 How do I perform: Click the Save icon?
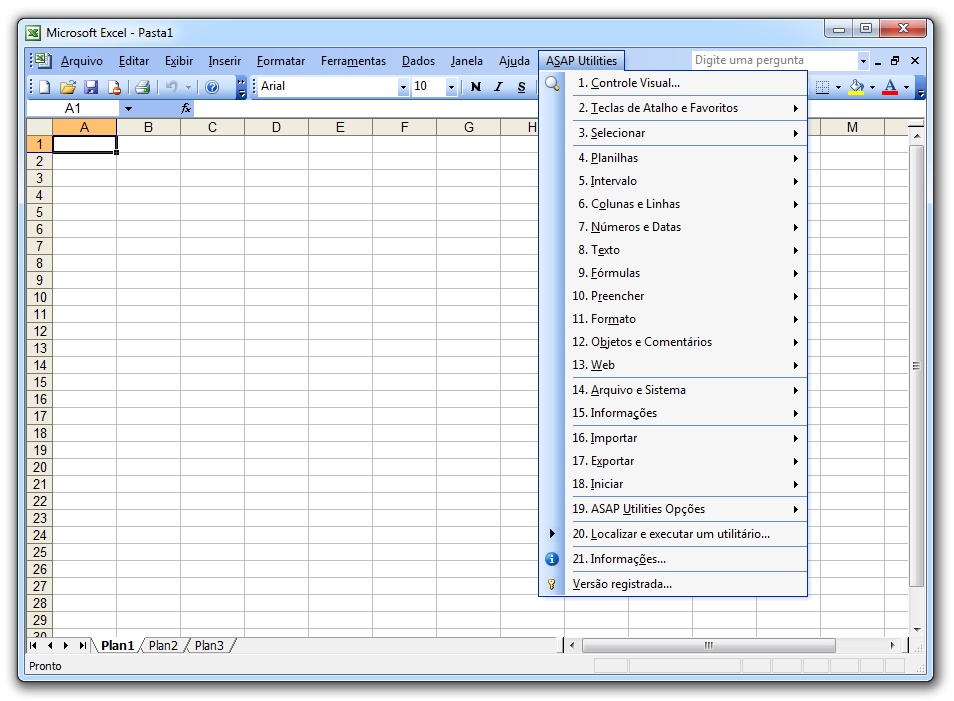[91, 86]
